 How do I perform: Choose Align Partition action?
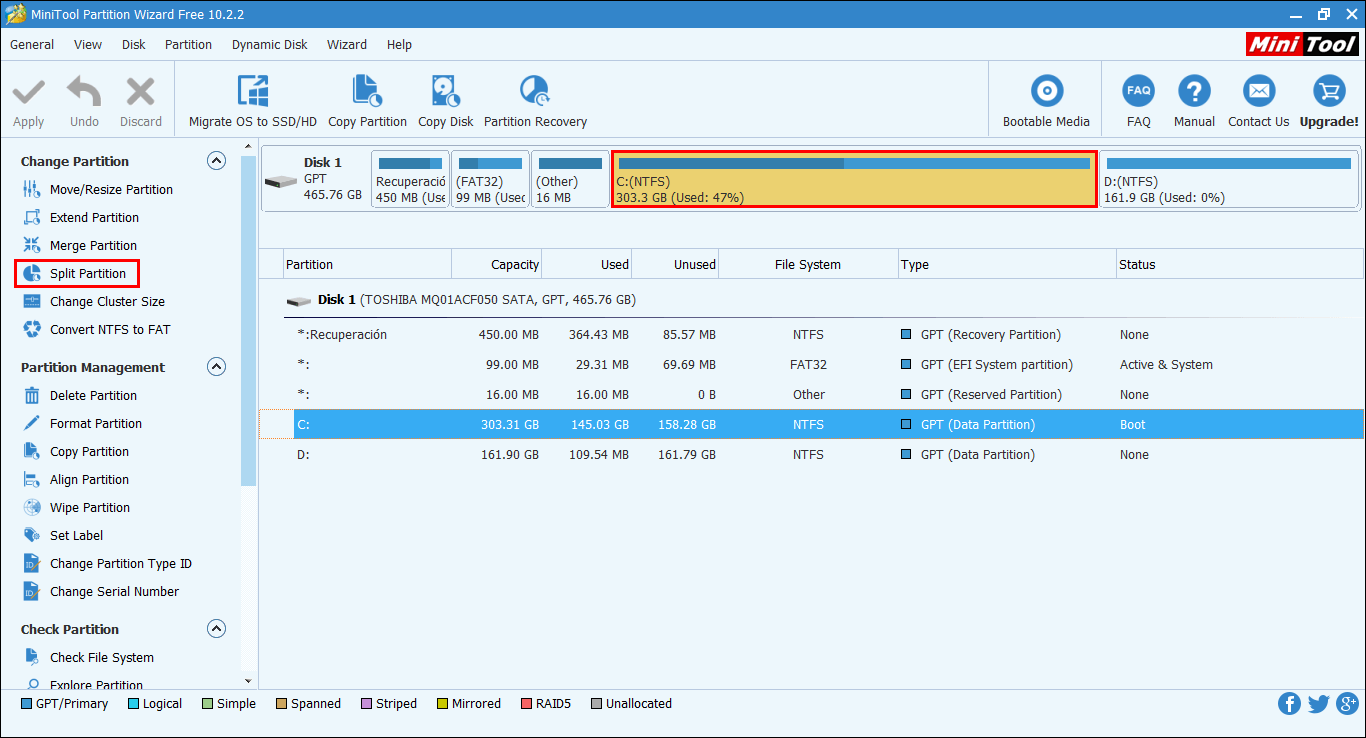tap(76, 479)
